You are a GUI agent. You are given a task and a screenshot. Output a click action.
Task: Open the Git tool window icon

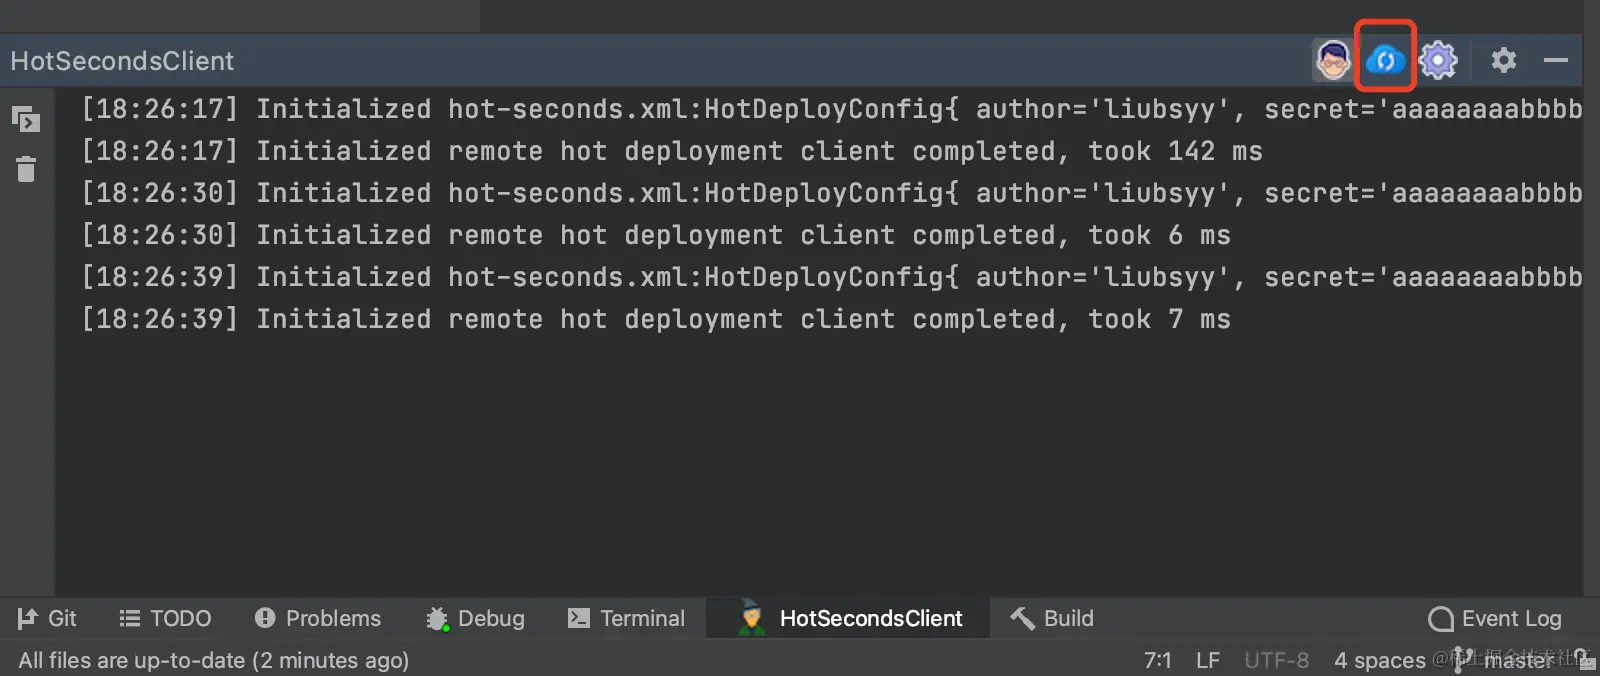click(x=47, y=618)
